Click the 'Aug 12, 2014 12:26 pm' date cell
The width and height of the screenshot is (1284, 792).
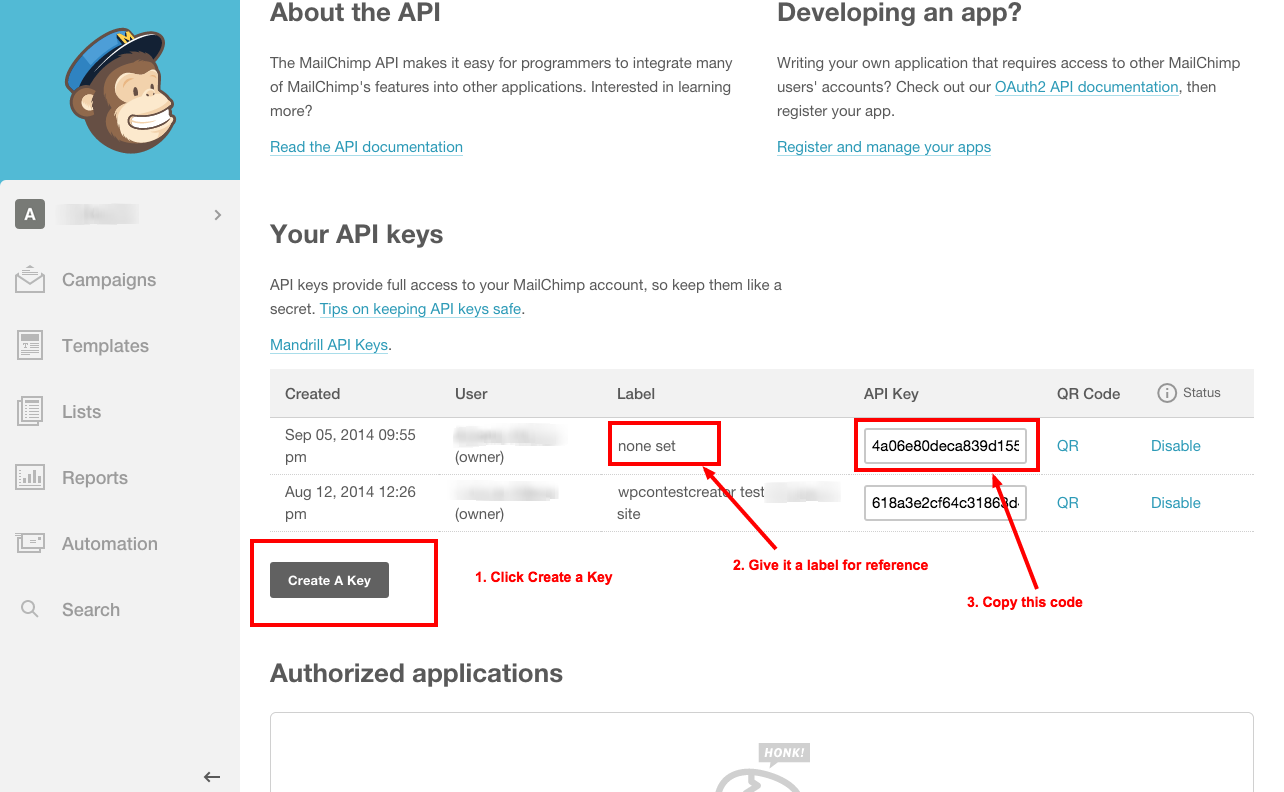[x=350, y=503]
